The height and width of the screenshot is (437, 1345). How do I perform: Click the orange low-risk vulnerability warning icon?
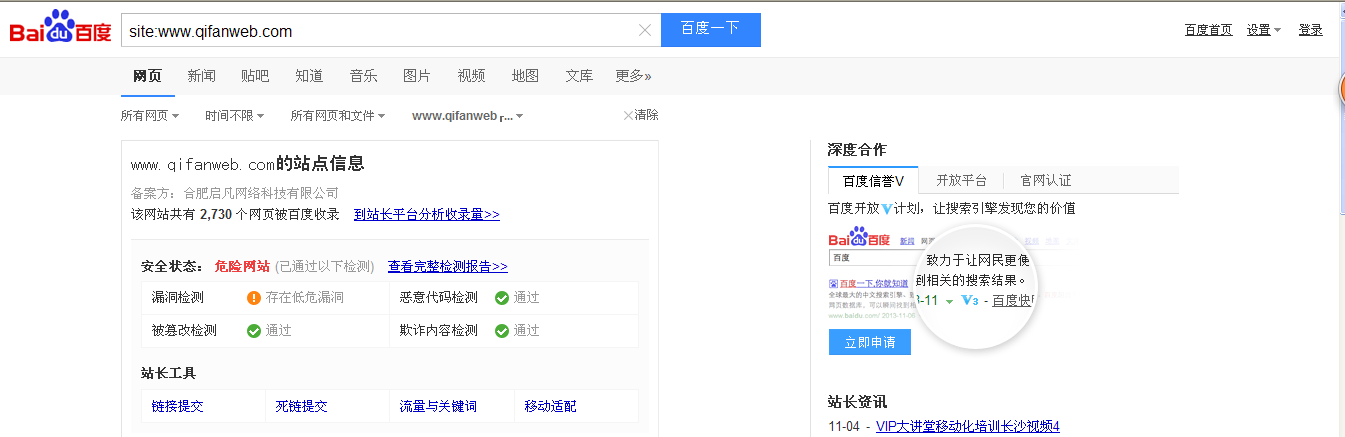(x=254, y=297)
